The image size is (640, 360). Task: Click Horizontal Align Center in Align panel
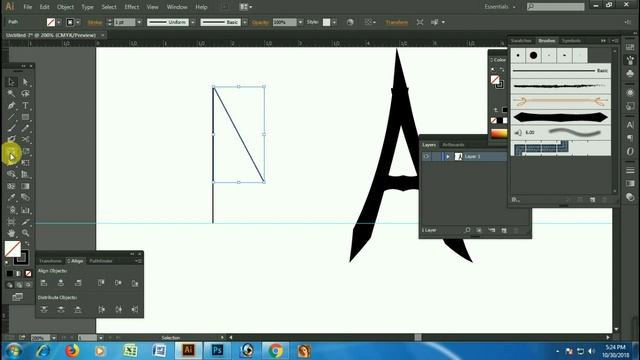(61, 283)
